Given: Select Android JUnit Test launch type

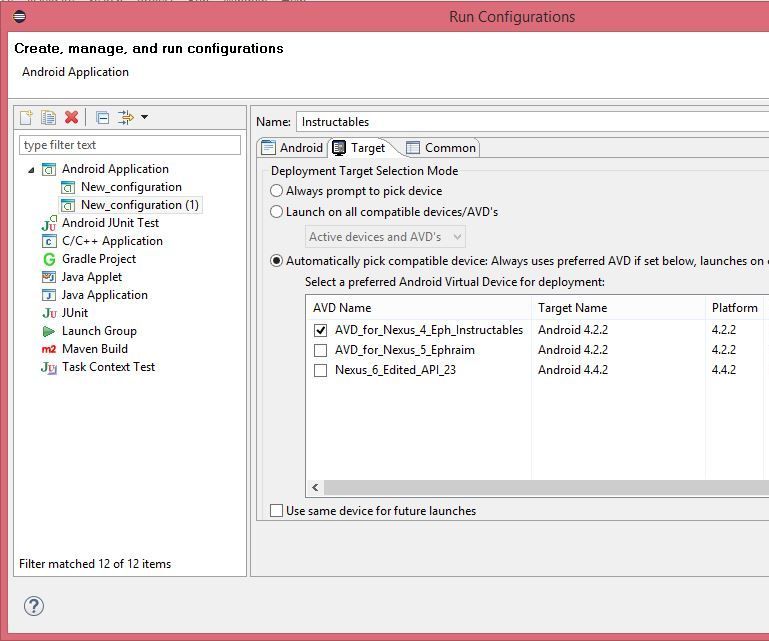Looking at the screenshot, I should 110,223.
